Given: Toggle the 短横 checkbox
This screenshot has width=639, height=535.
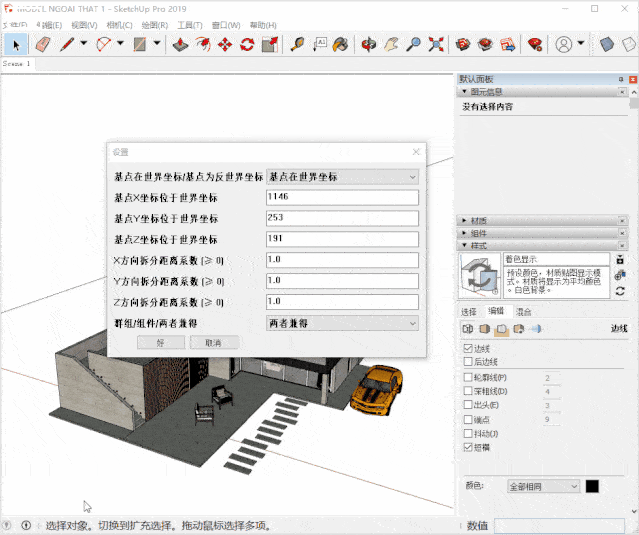Looking at the screenshot, I should tap(468, 447).
